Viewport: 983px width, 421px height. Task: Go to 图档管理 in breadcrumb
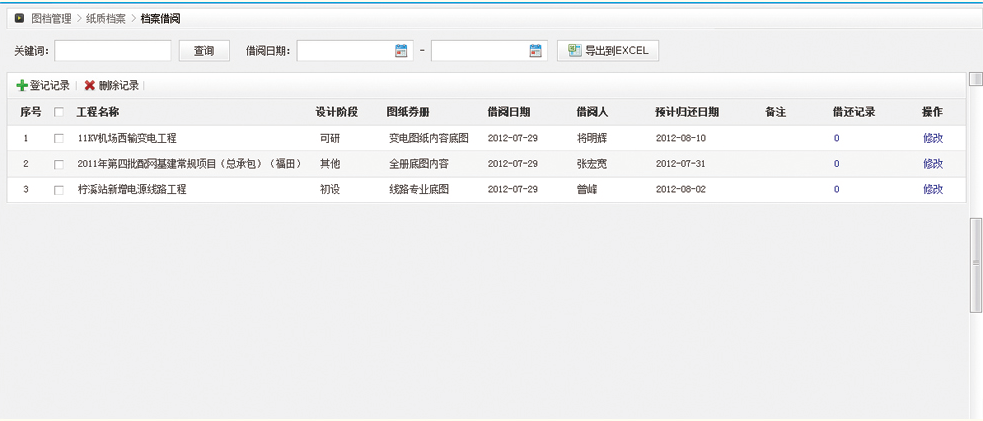[x=51, y=18]
